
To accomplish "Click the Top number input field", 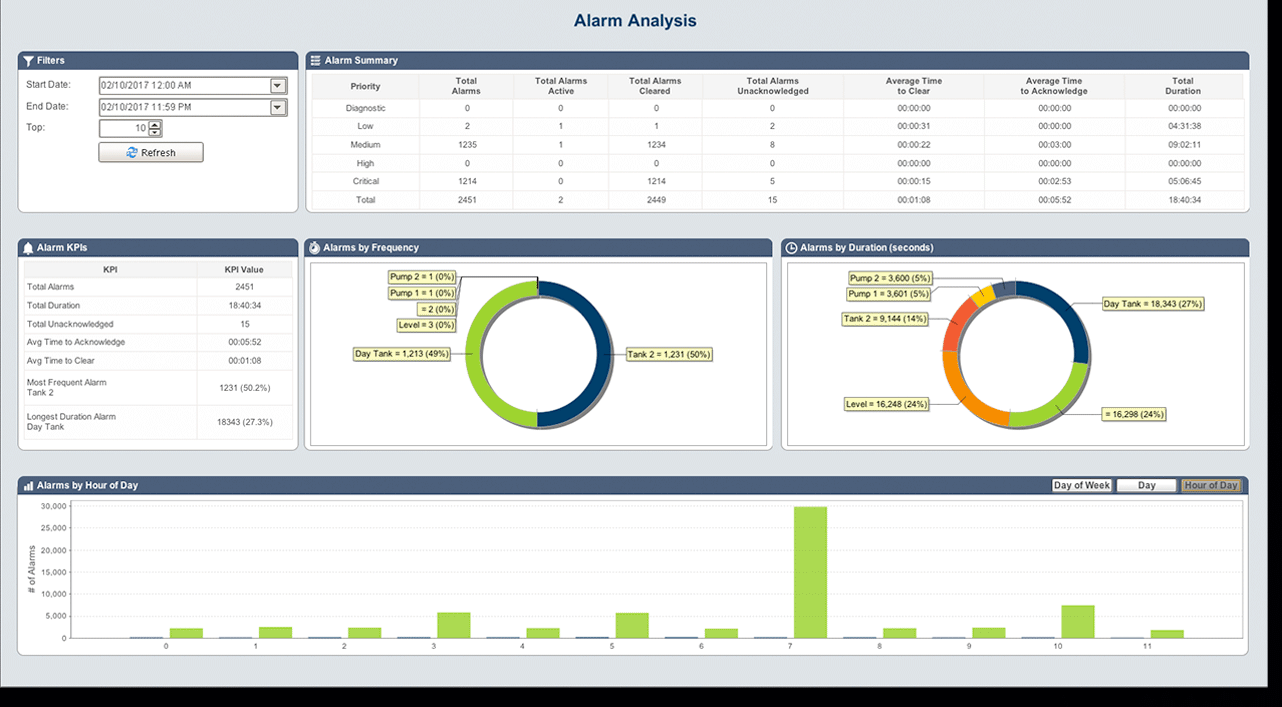I will coord(124,128).
